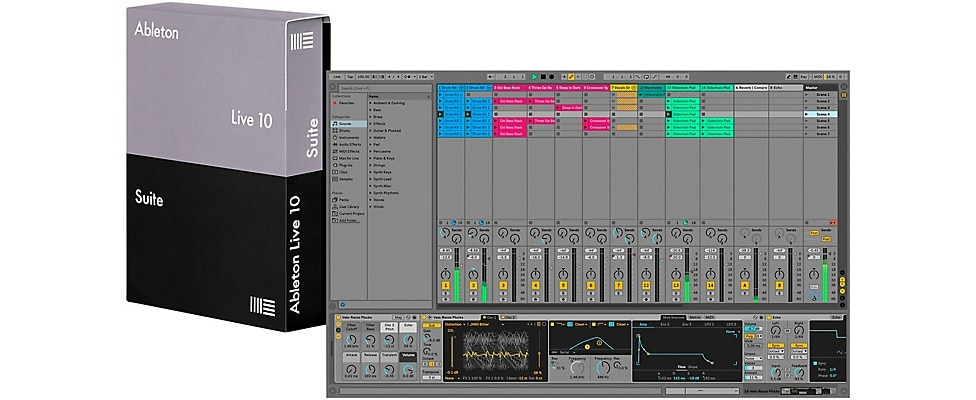Deactivate track 1 with its yellow activator

pyautogui.click(x=446, y=286)
